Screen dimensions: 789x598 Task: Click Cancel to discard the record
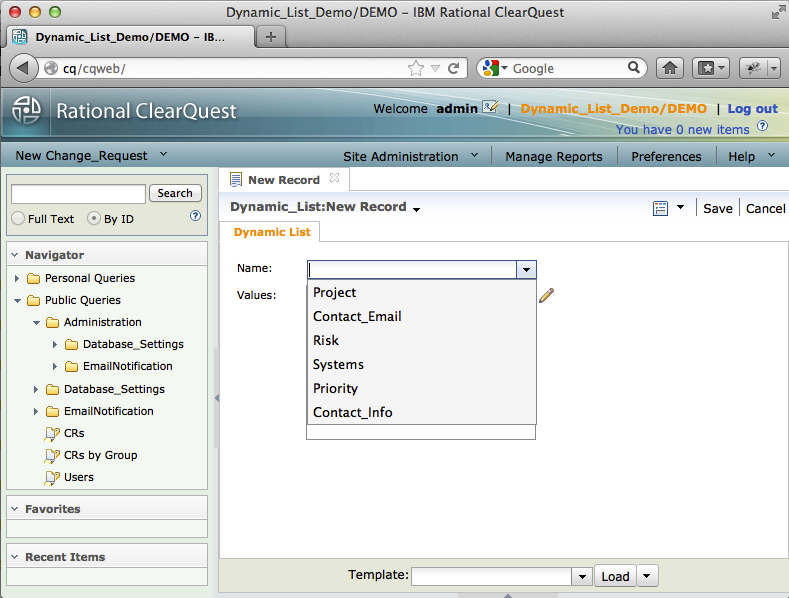coord(765,208)
